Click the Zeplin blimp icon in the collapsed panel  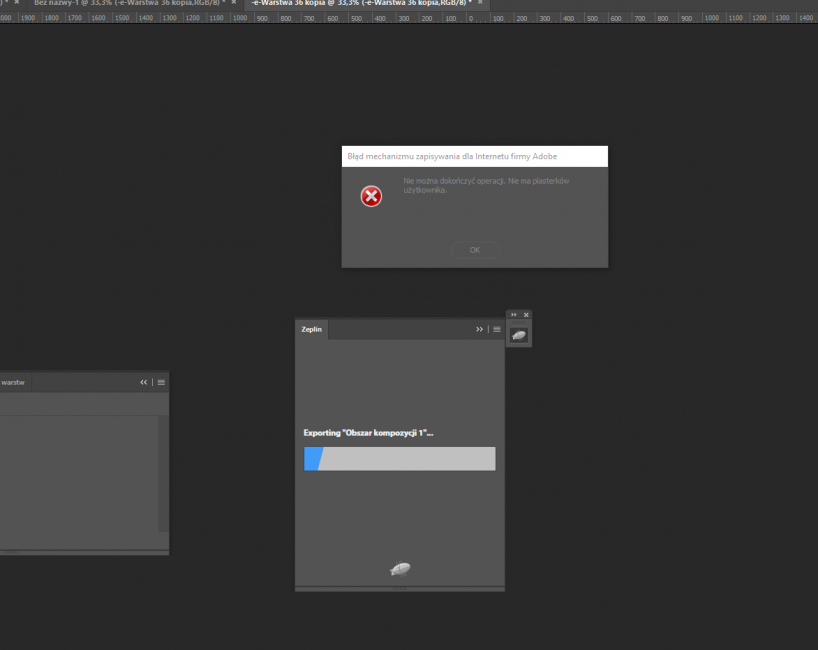518,334
